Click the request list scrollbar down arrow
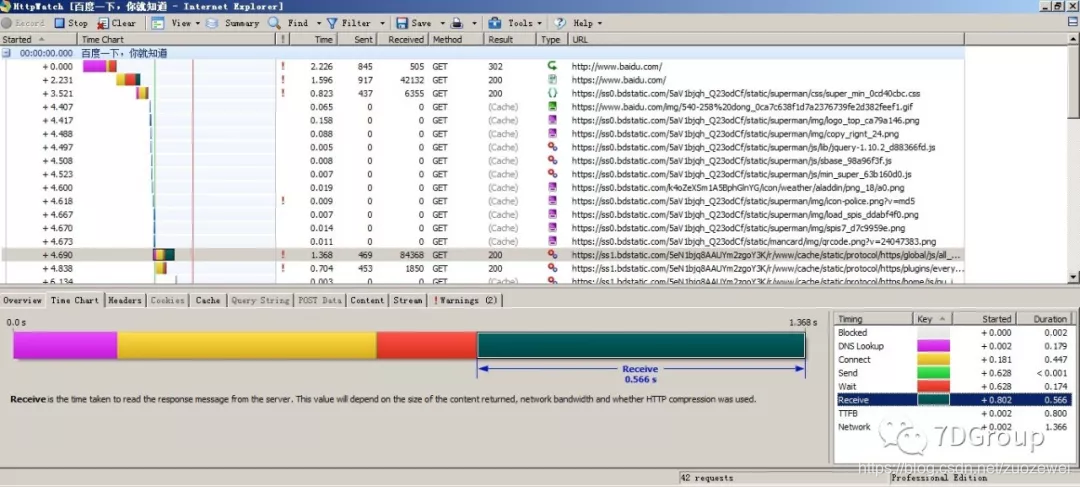The width and height of the screenshot is (1080, 487). (x=1074, y=277)
